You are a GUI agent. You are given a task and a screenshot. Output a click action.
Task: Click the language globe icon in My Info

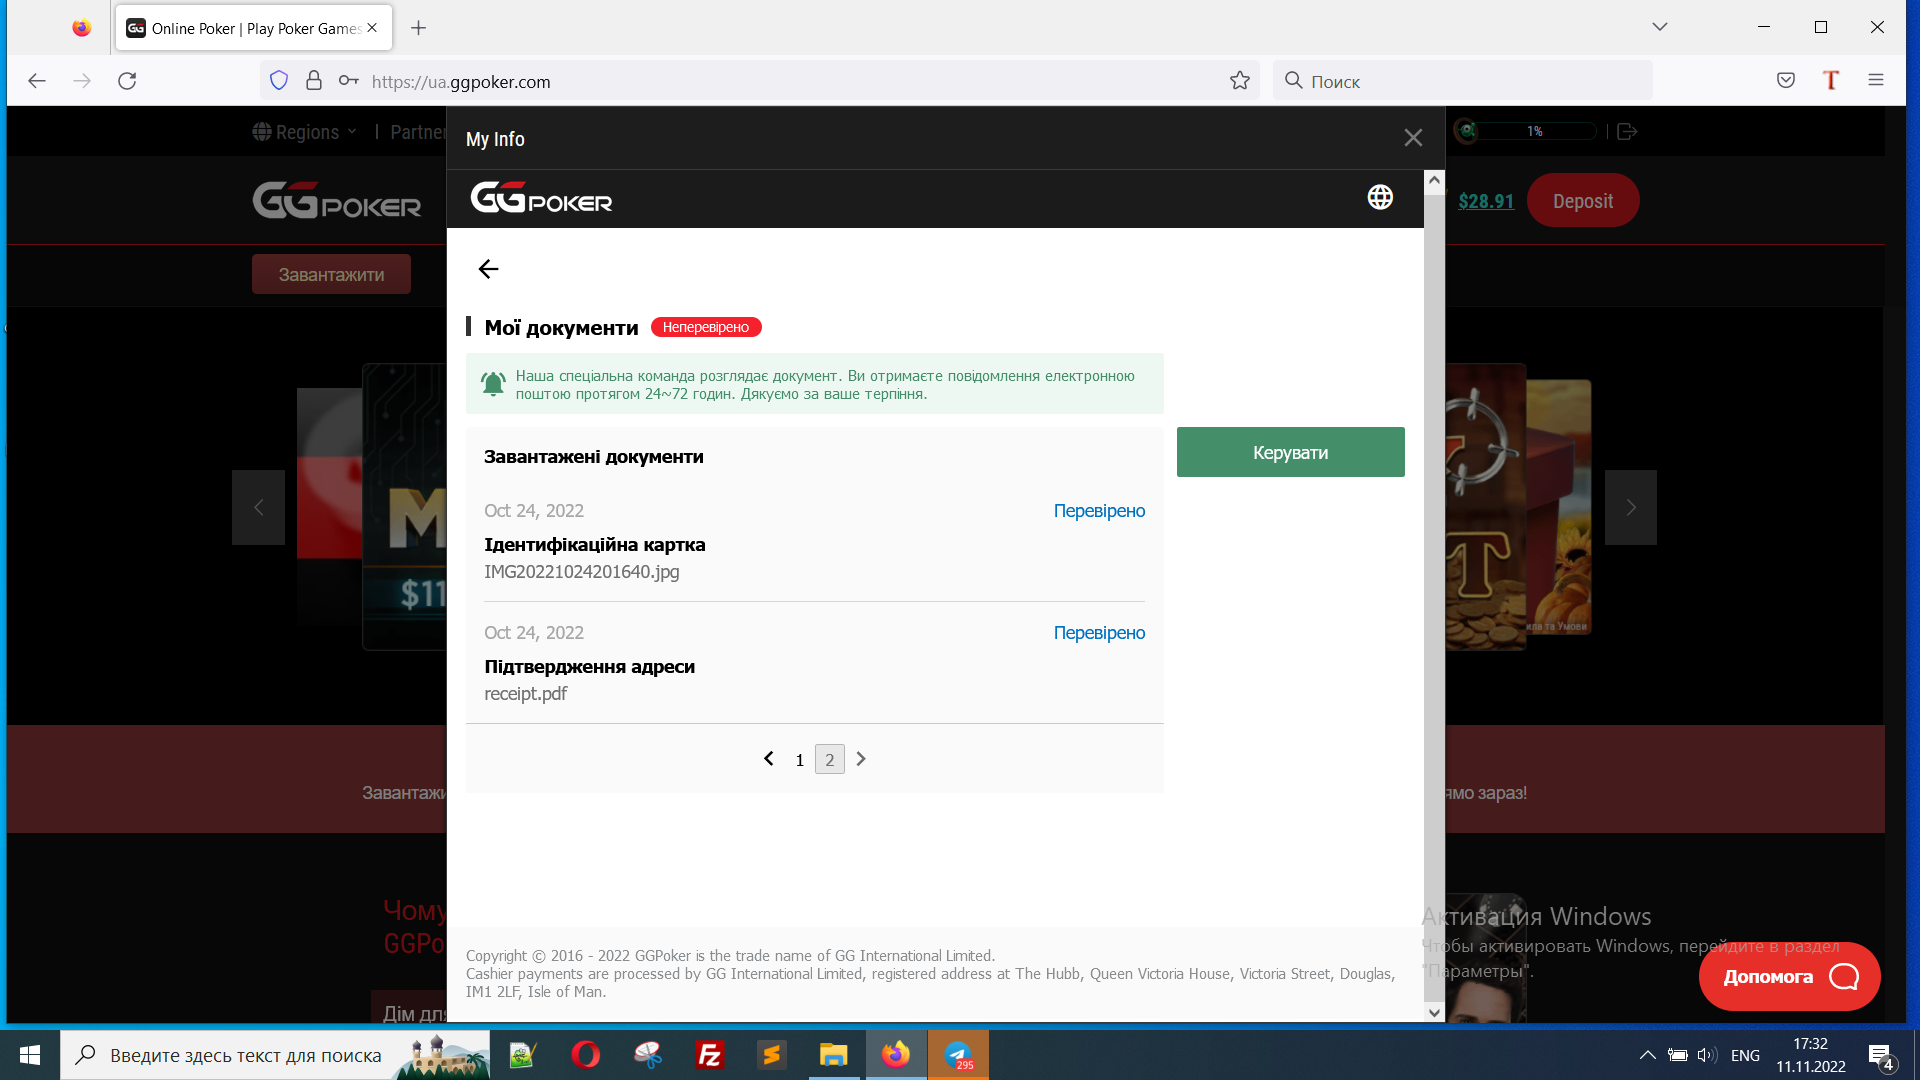1380,197
